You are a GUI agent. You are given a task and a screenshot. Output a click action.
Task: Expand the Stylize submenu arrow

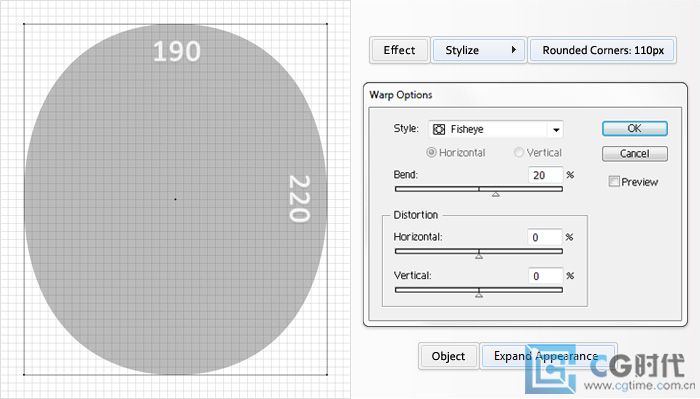point(513,50)
